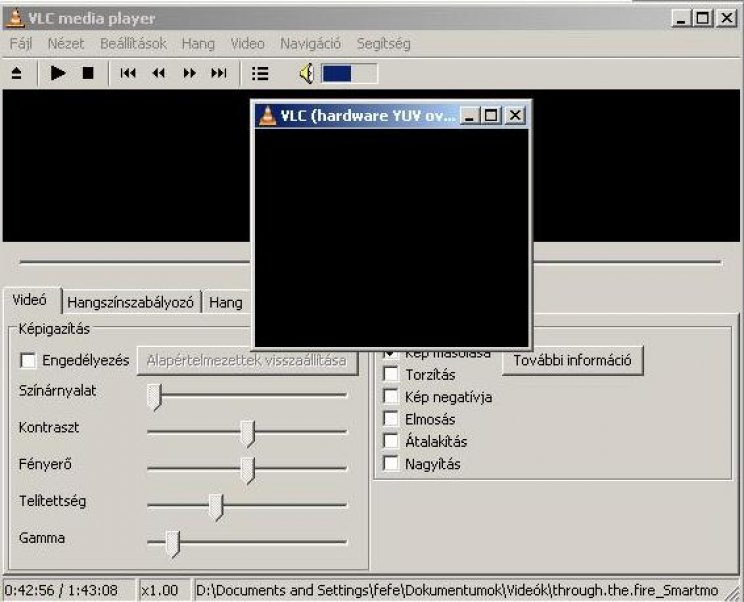Jump to previous track in toolbar

pos(128,73)
